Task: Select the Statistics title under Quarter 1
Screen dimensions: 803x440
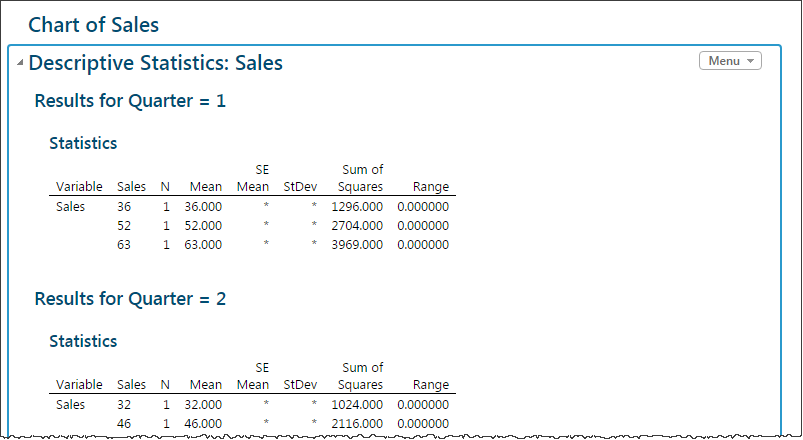Action: pos(83,143)
